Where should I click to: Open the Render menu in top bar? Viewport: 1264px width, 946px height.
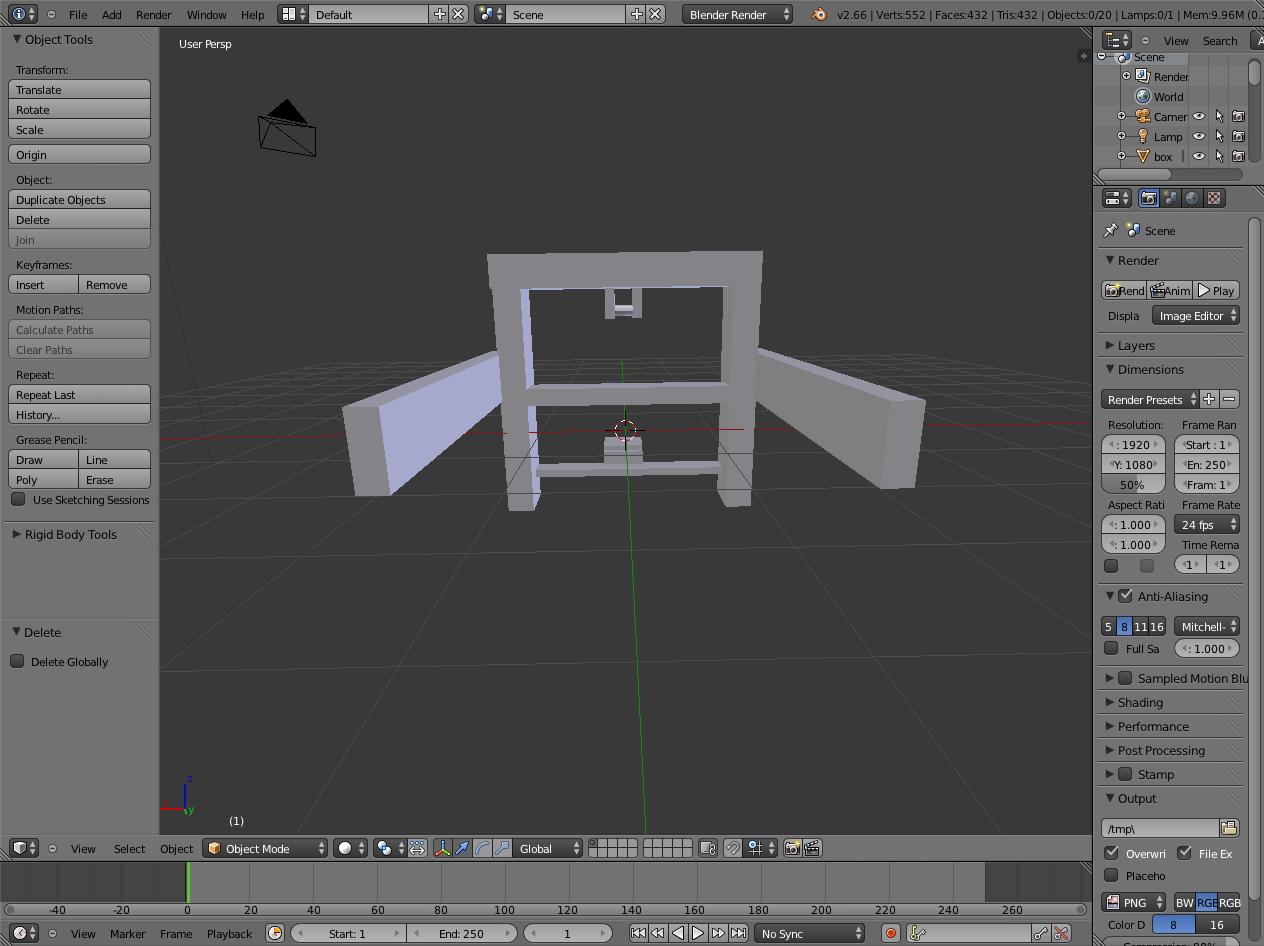153,14
